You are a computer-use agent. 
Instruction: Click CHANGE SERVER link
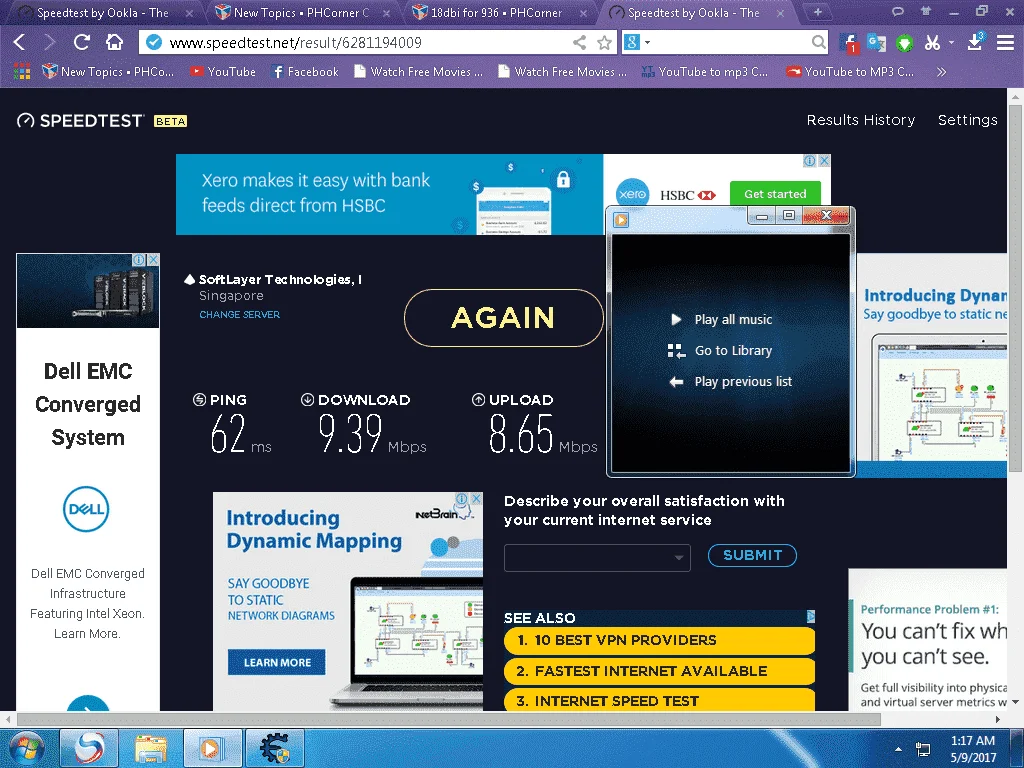pos(240,315)
